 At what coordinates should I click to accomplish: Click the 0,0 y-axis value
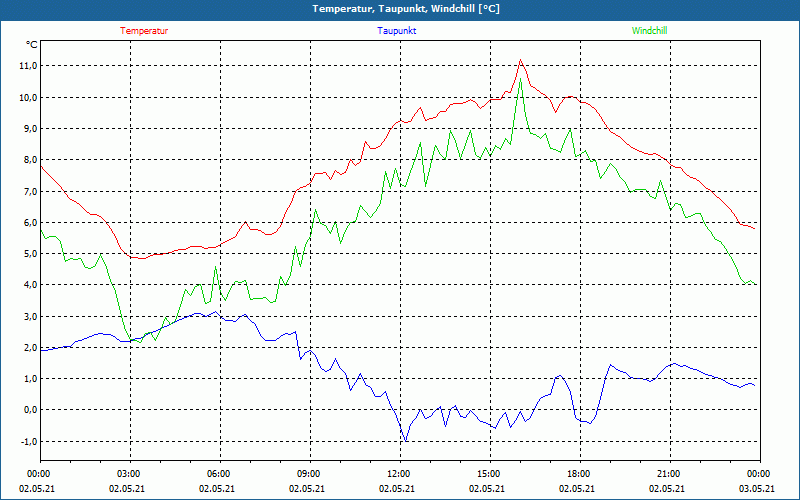[29, 410]
